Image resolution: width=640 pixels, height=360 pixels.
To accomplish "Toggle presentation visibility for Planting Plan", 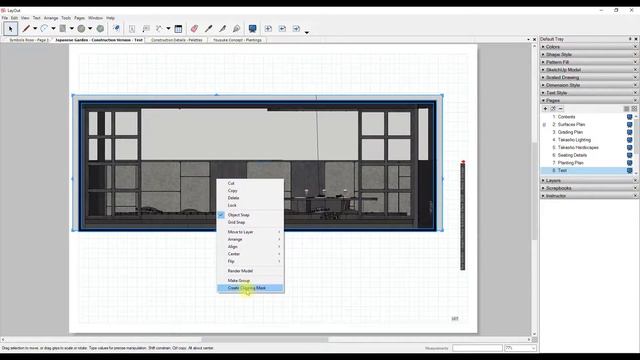I will (x=629, y=163).
